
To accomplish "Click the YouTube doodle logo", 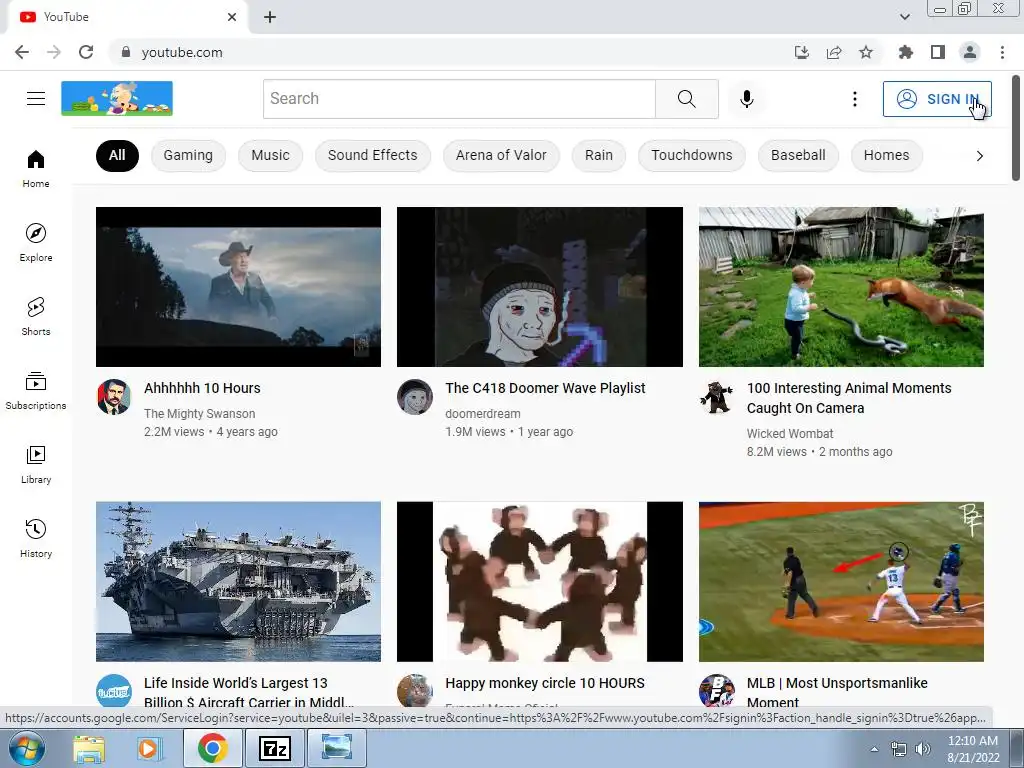I will pyautogui.click(x=117, y=99).
